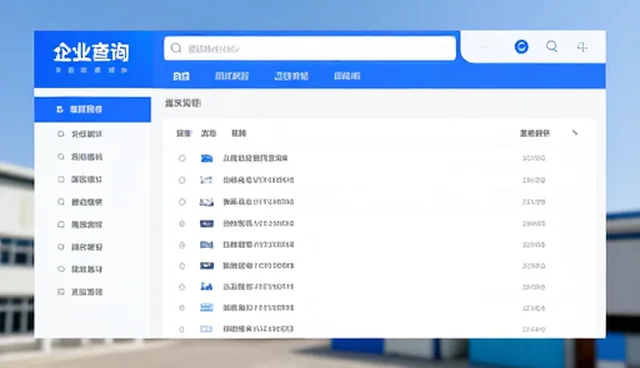Click the arrow icon at the table header's right
640x368 pixels.
pos(575,133)
